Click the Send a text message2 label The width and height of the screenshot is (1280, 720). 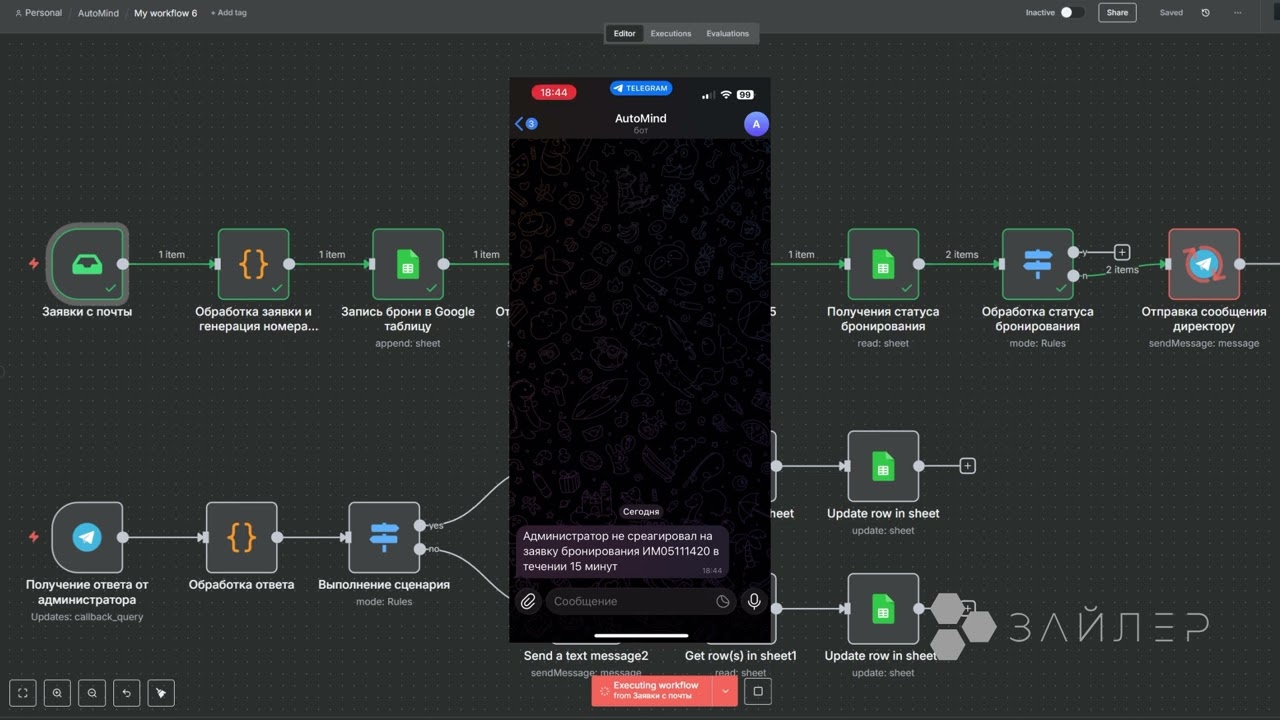[x=586, y=656]
